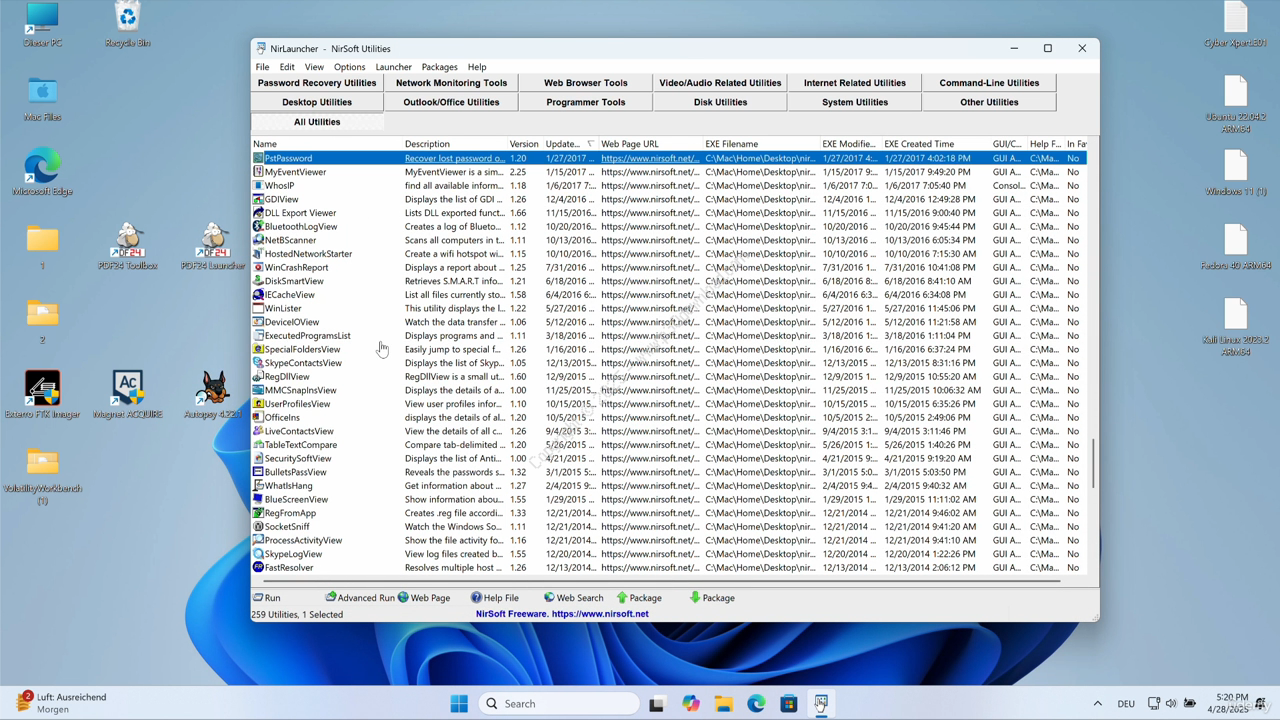Switch to Password Recovery Utilities tab
The height and width of the screenshot is (720, 1280).
(x=317, y=83)
